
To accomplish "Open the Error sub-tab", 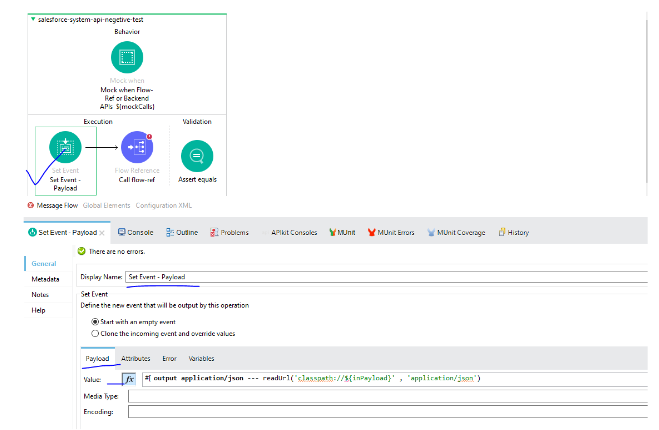I will pos(169,359).
